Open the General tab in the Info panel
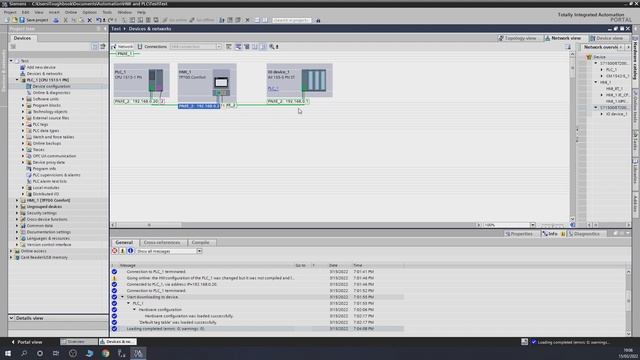This screenshot has width=640, height=360. coord(124,242)
